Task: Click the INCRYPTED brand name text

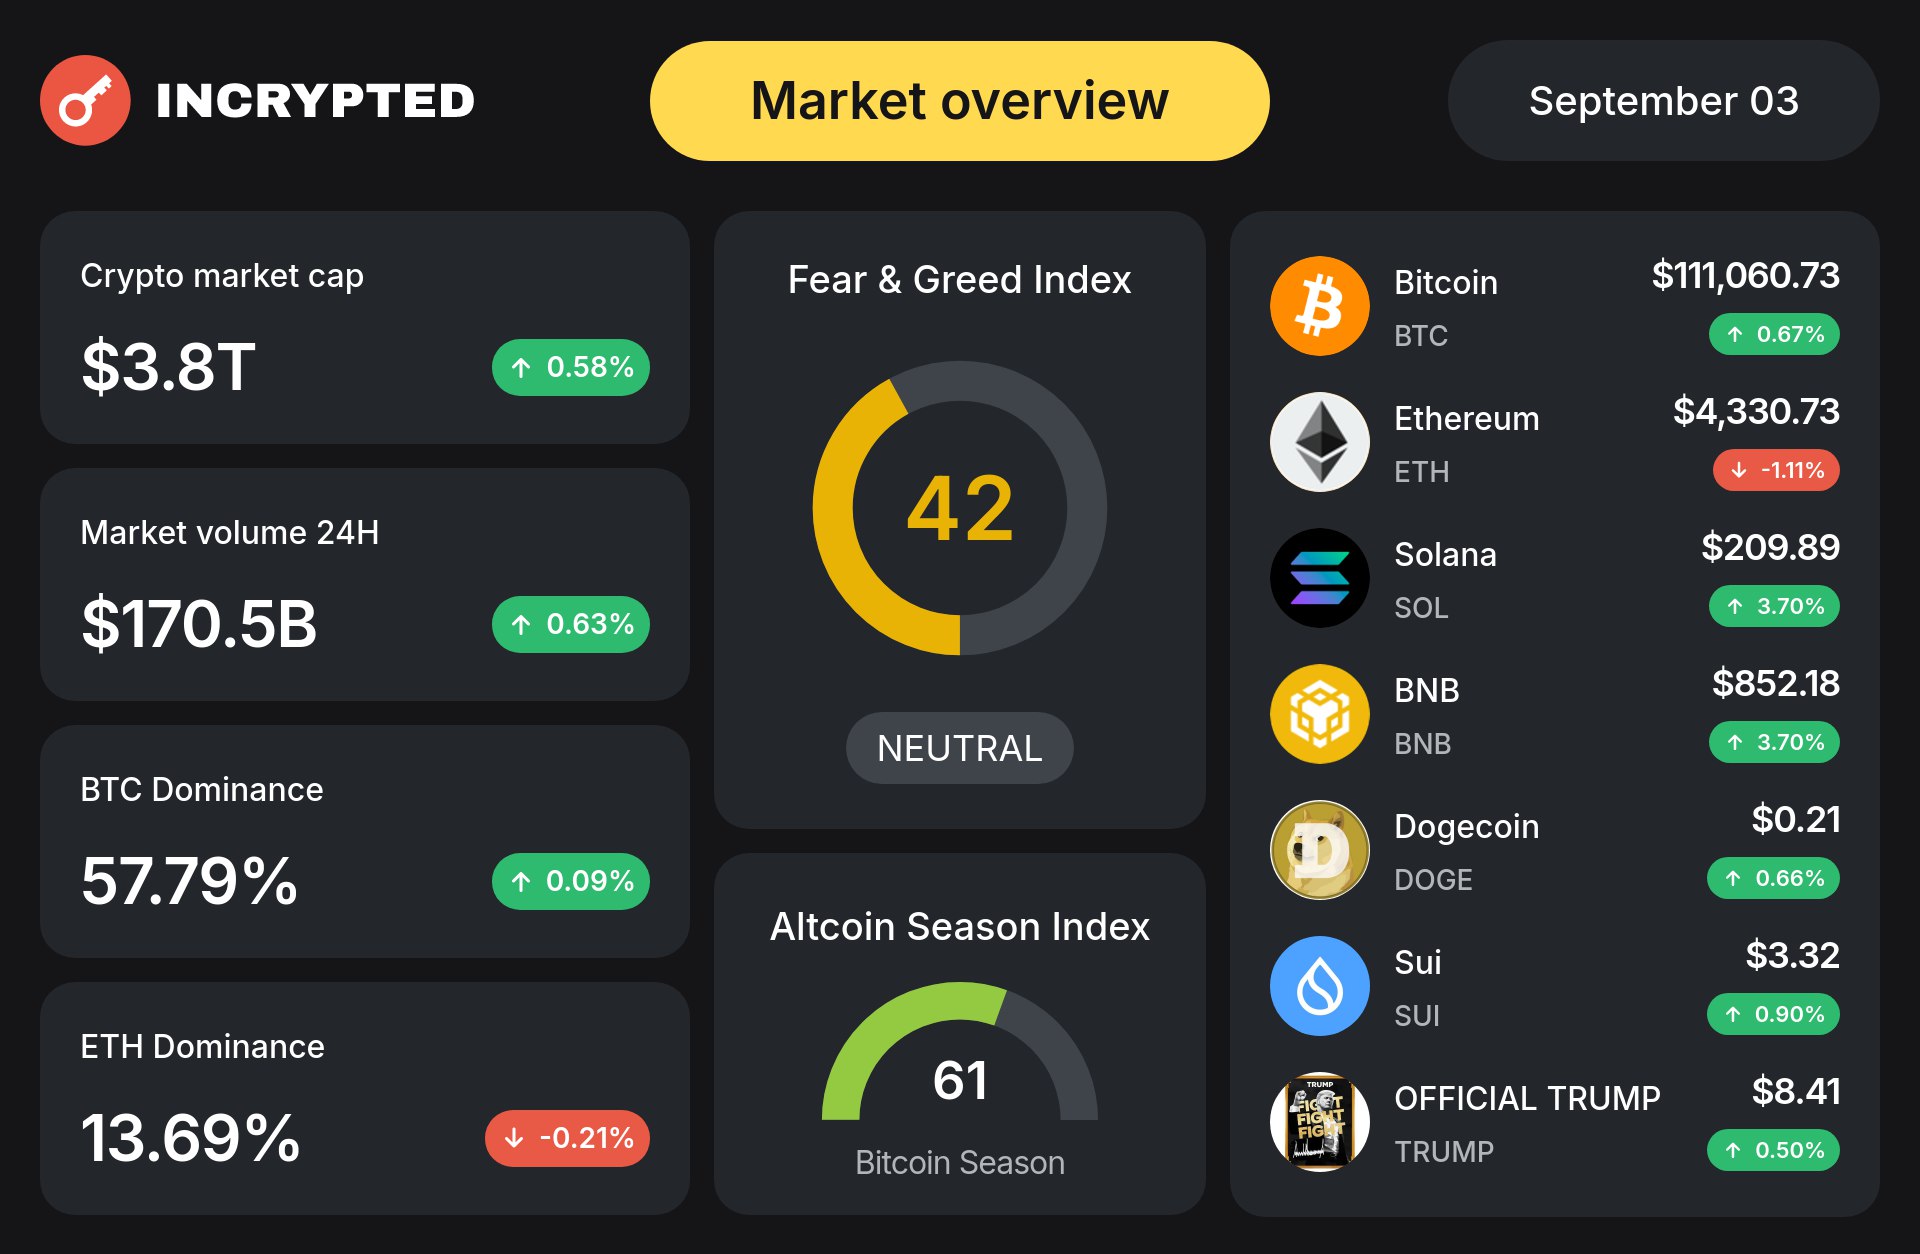Action: (315, 101)
